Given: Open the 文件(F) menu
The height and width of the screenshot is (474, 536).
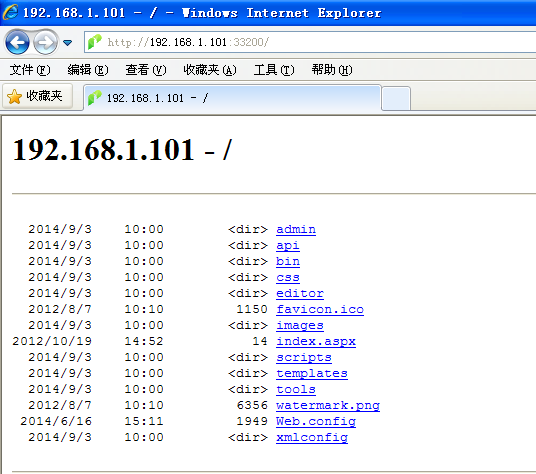Looking at the screenshot, I should (30, 70).
